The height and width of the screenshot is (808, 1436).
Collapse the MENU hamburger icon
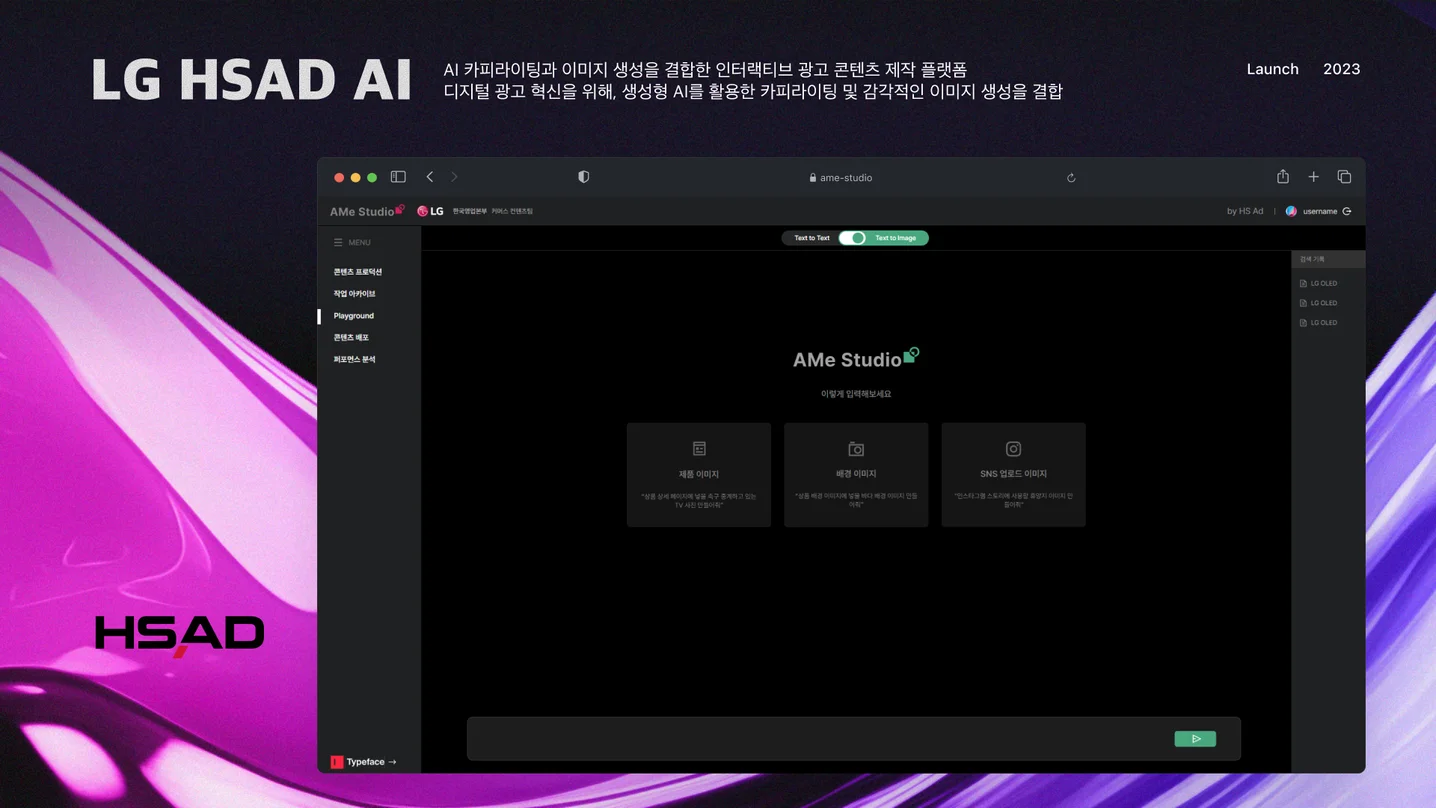pos(338,242)
